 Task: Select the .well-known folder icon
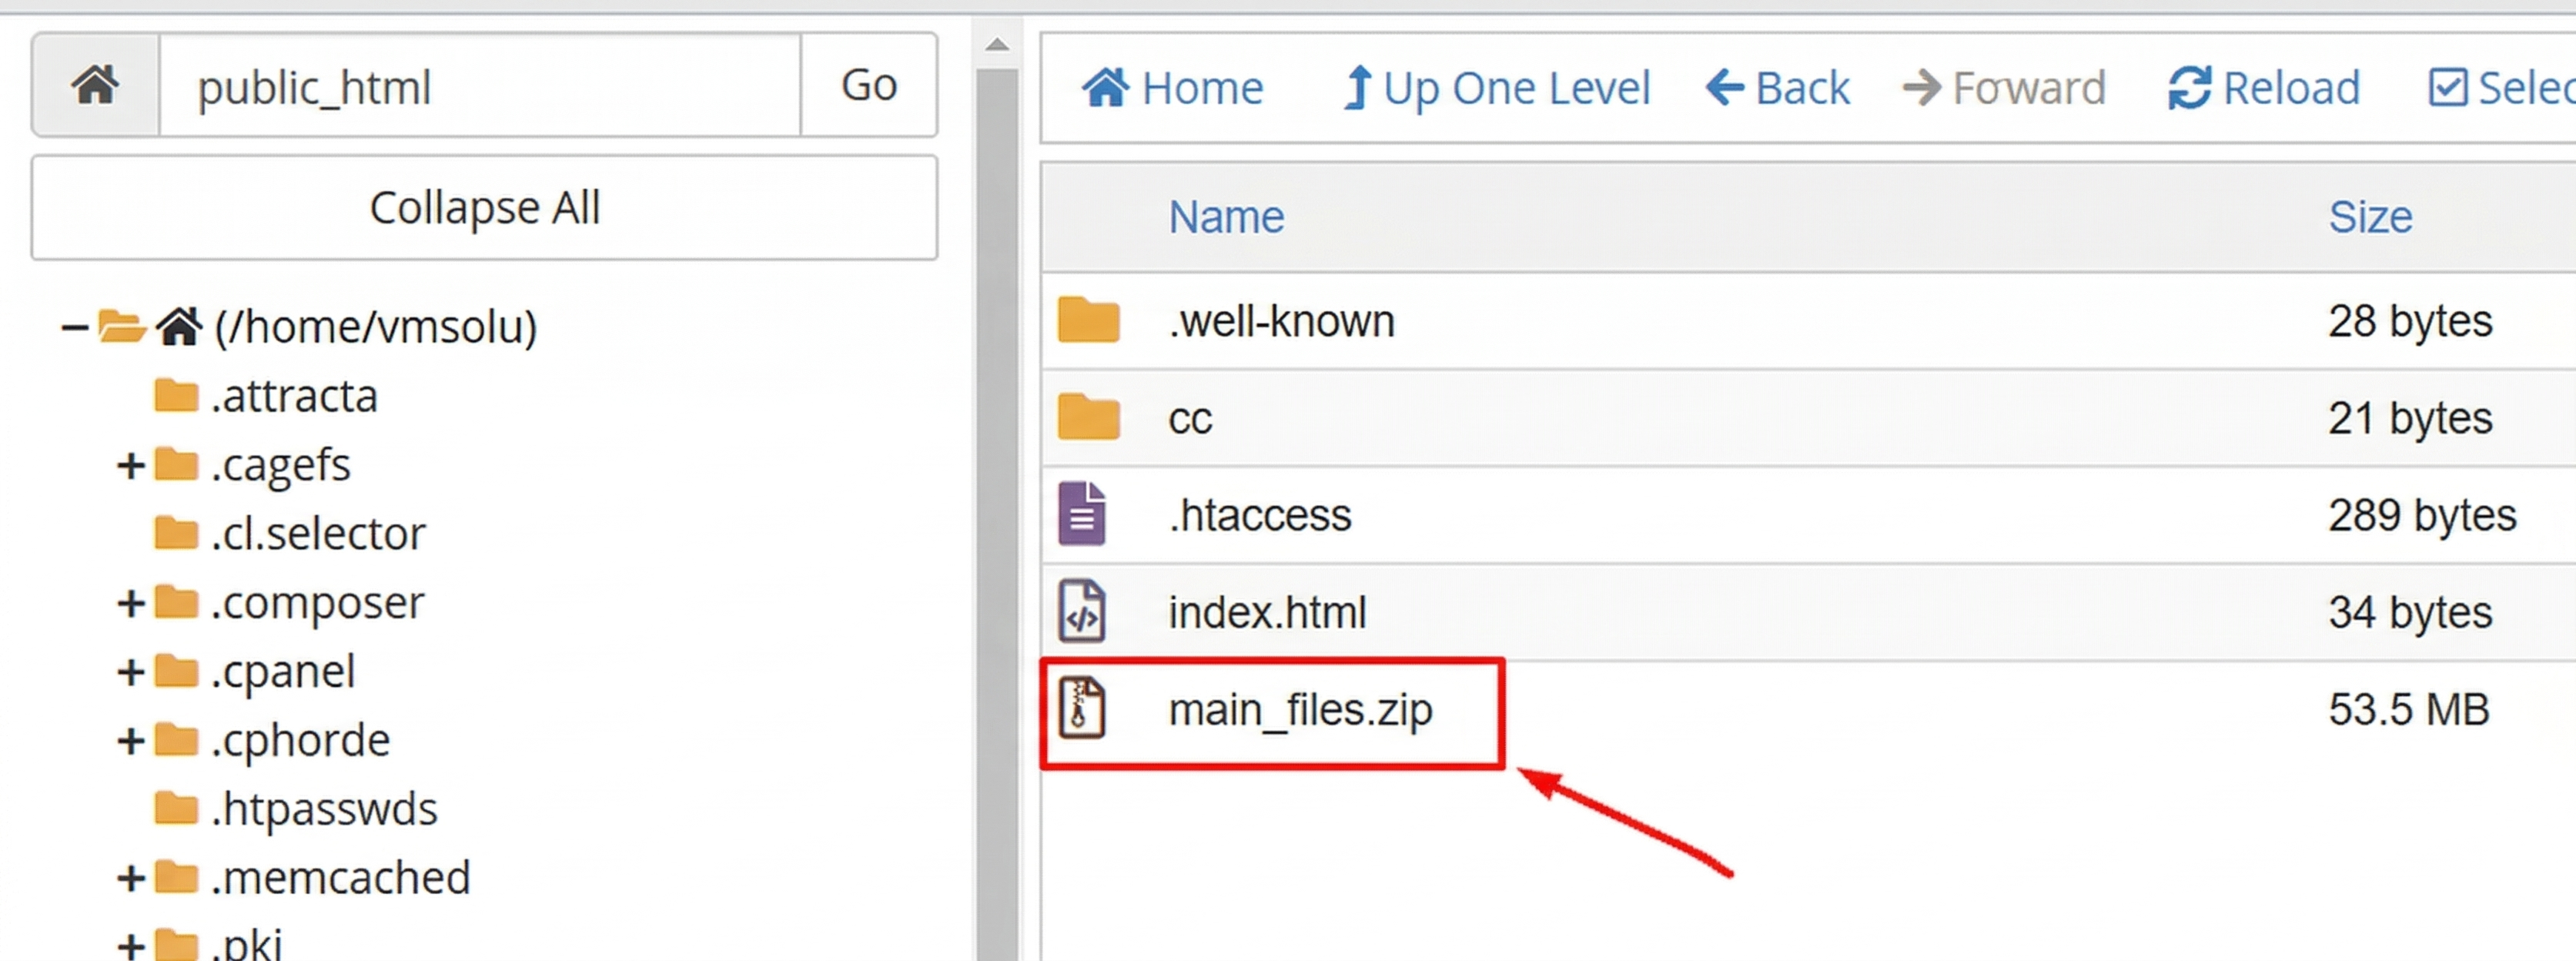pyautogui.click(x=1088, y=320)
